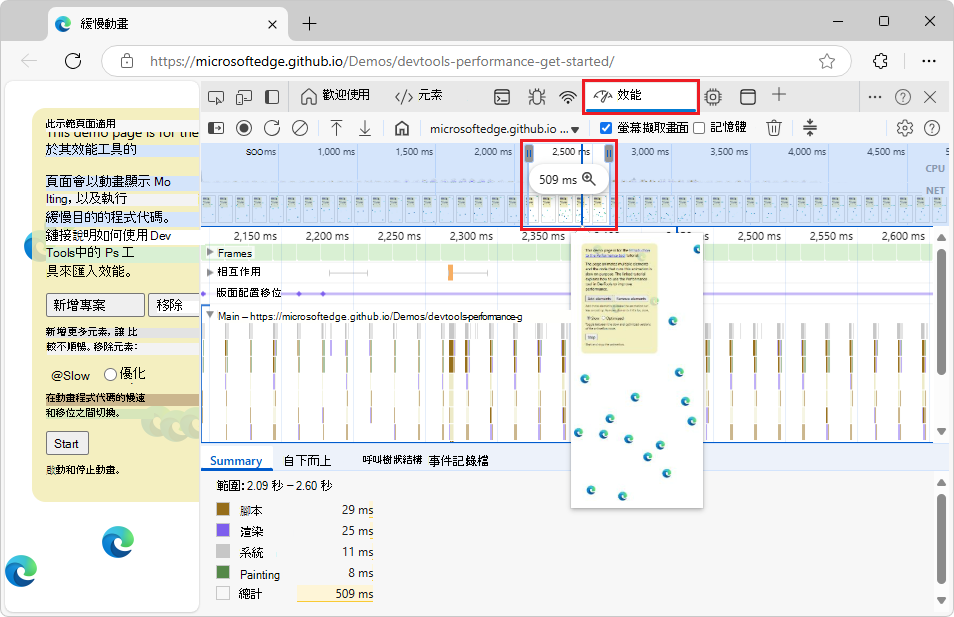Expand the 相互作用 track
The height and width of the screenshot is (617, 954).
point(210,271)
